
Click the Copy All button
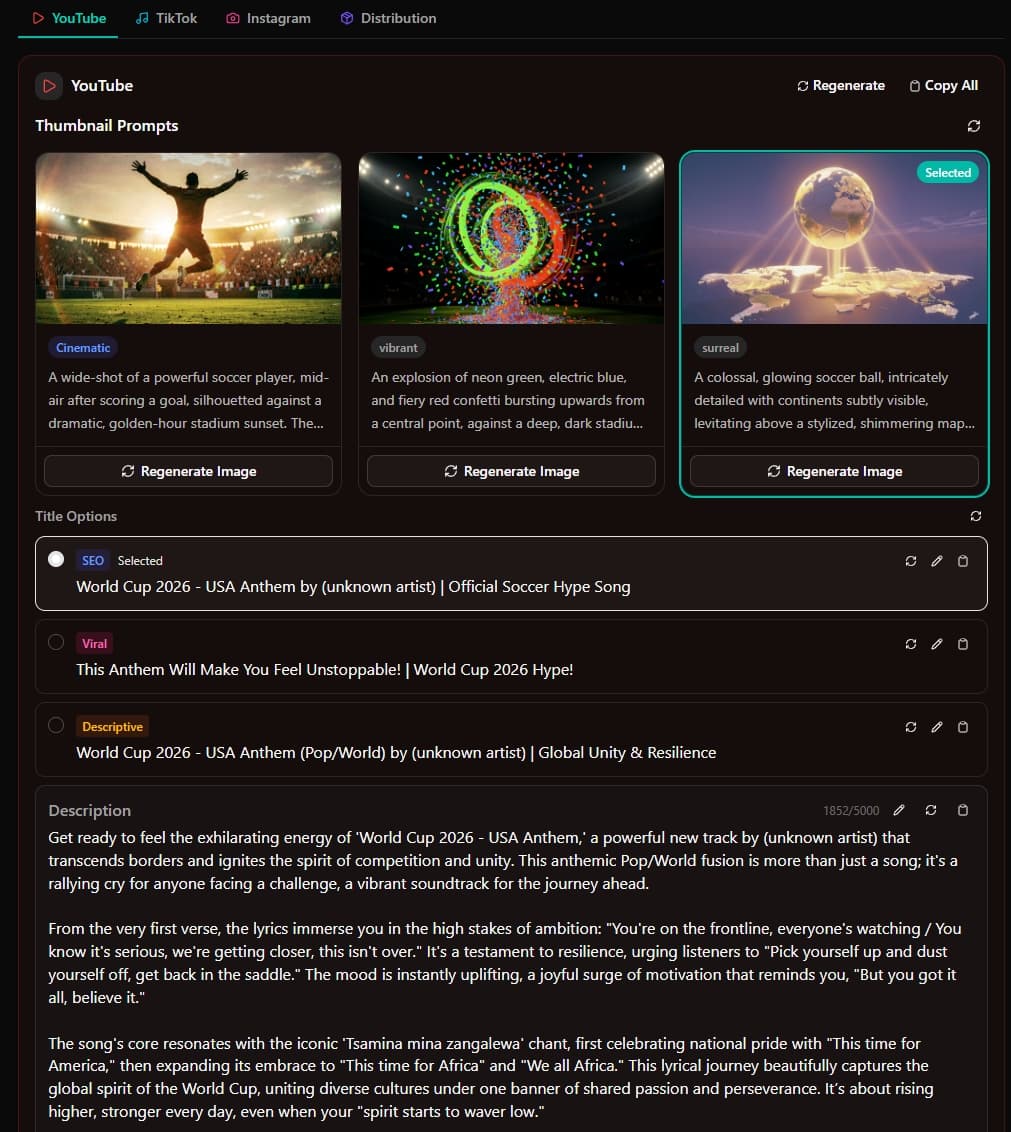click(943, 86)
